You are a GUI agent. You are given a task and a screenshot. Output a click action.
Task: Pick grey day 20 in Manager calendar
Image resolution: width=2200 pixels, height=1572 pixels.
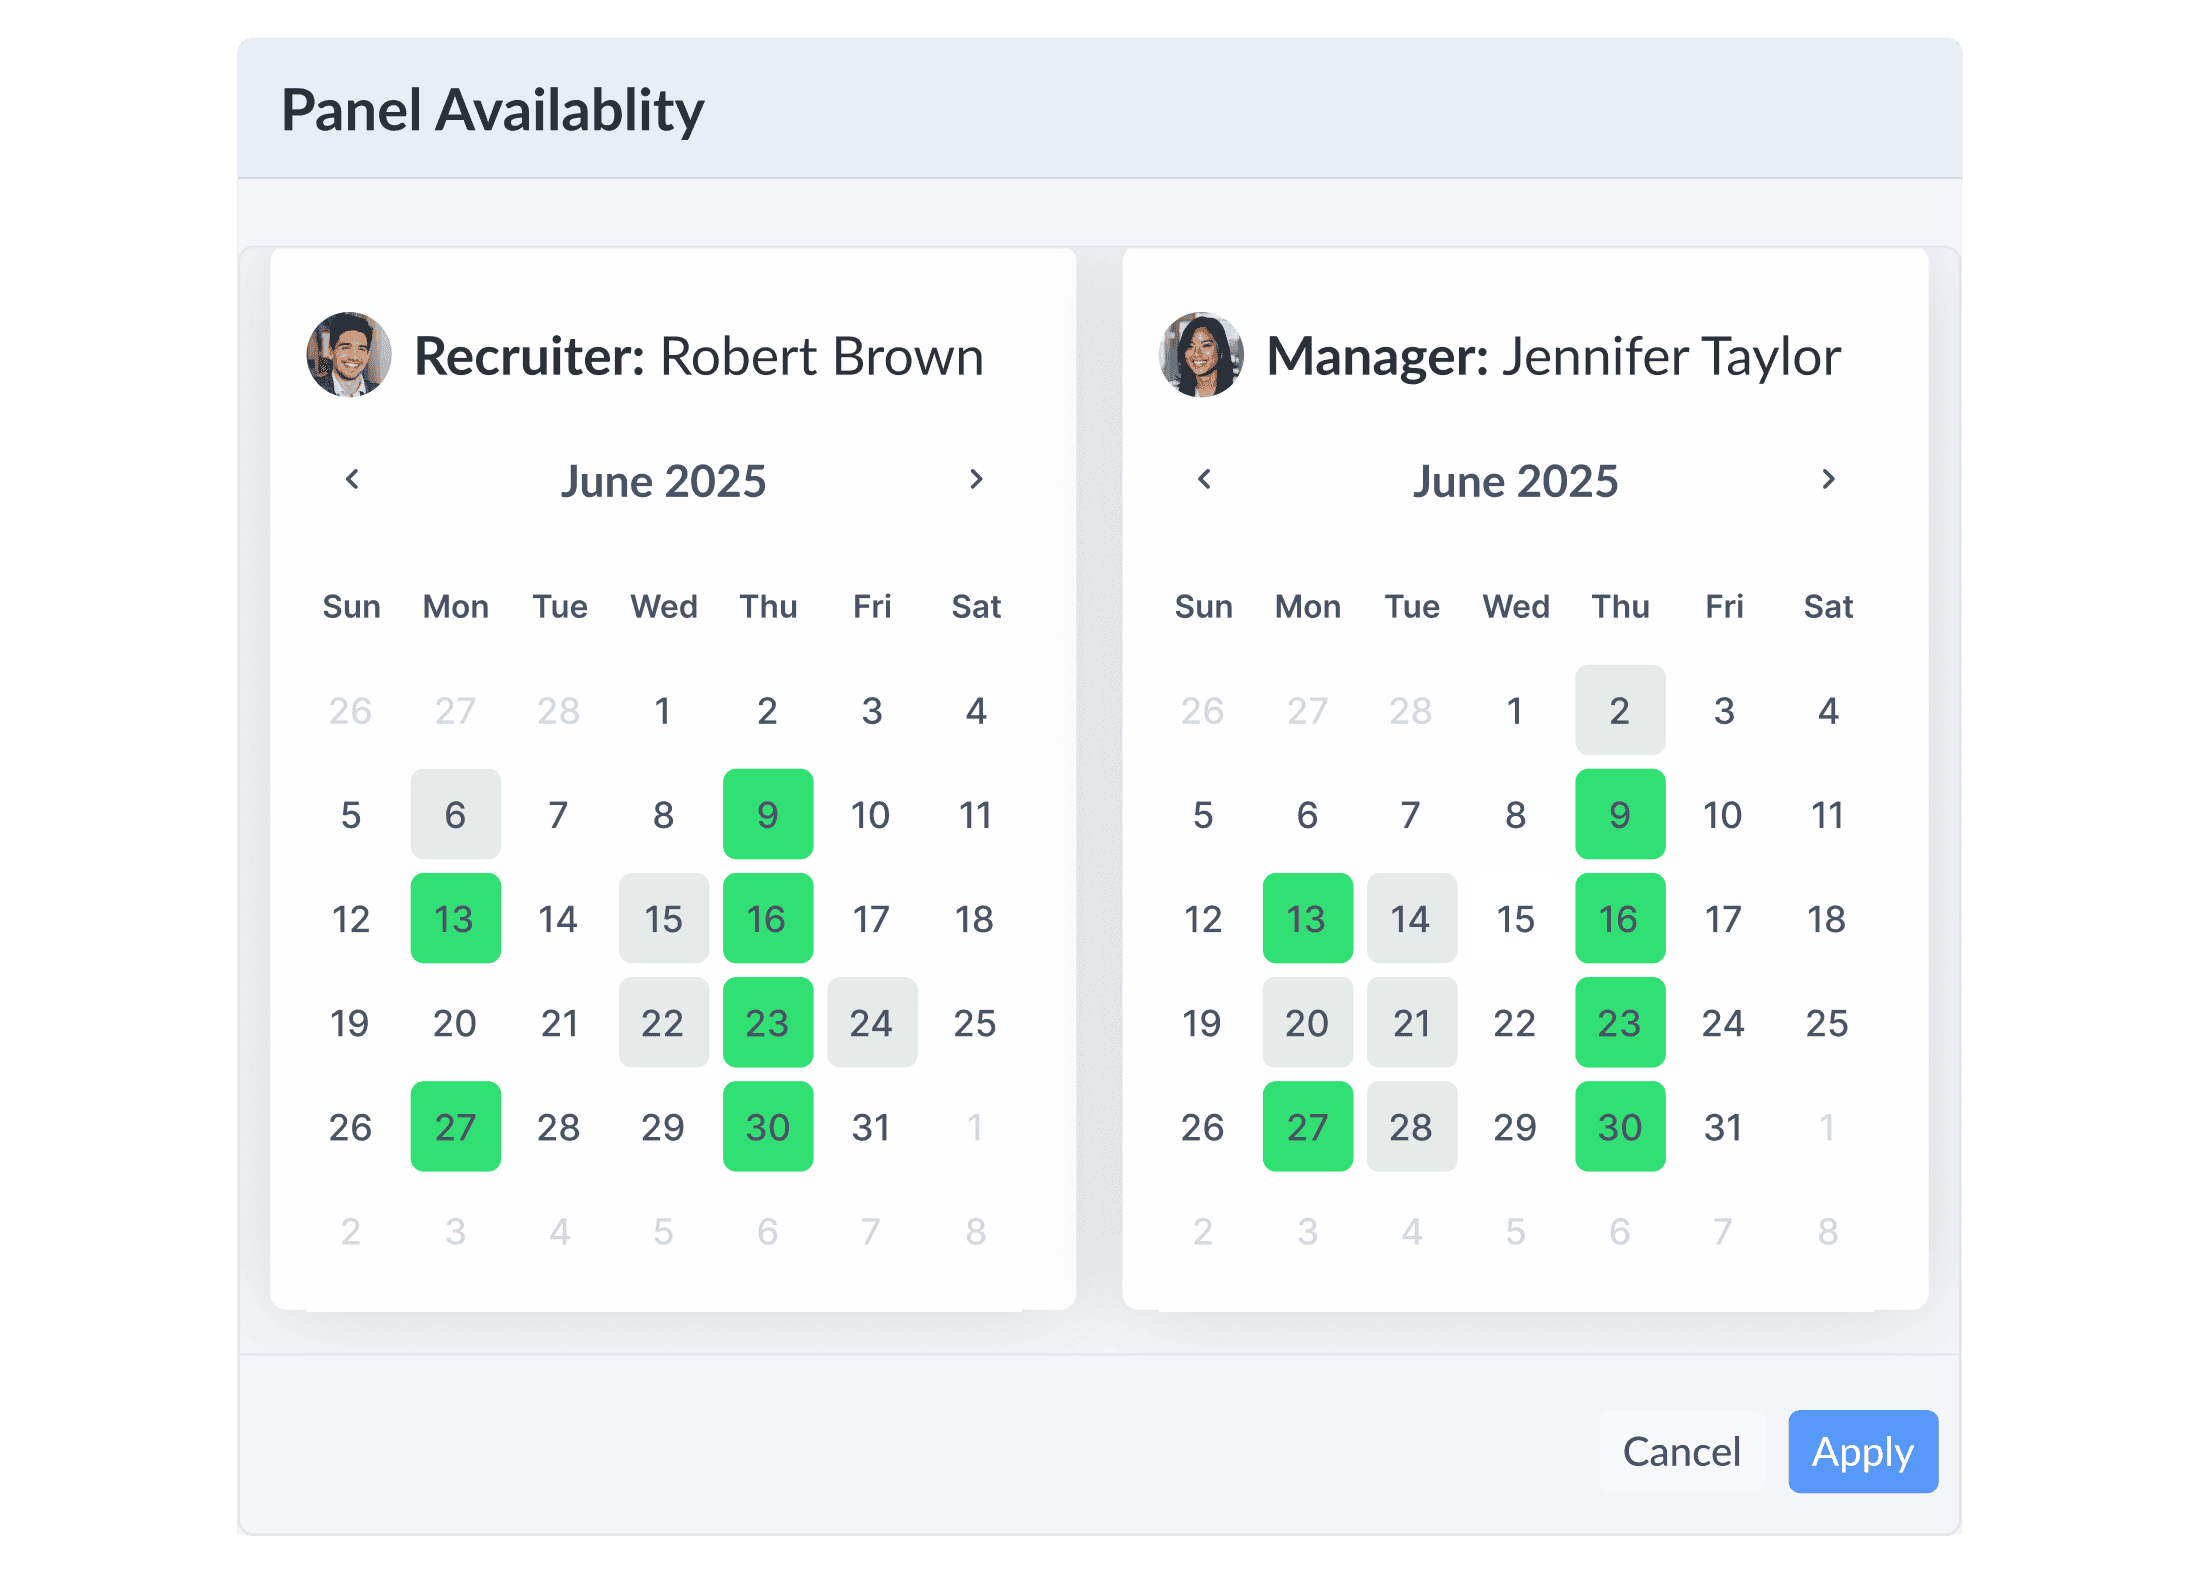point(1308,1022)
